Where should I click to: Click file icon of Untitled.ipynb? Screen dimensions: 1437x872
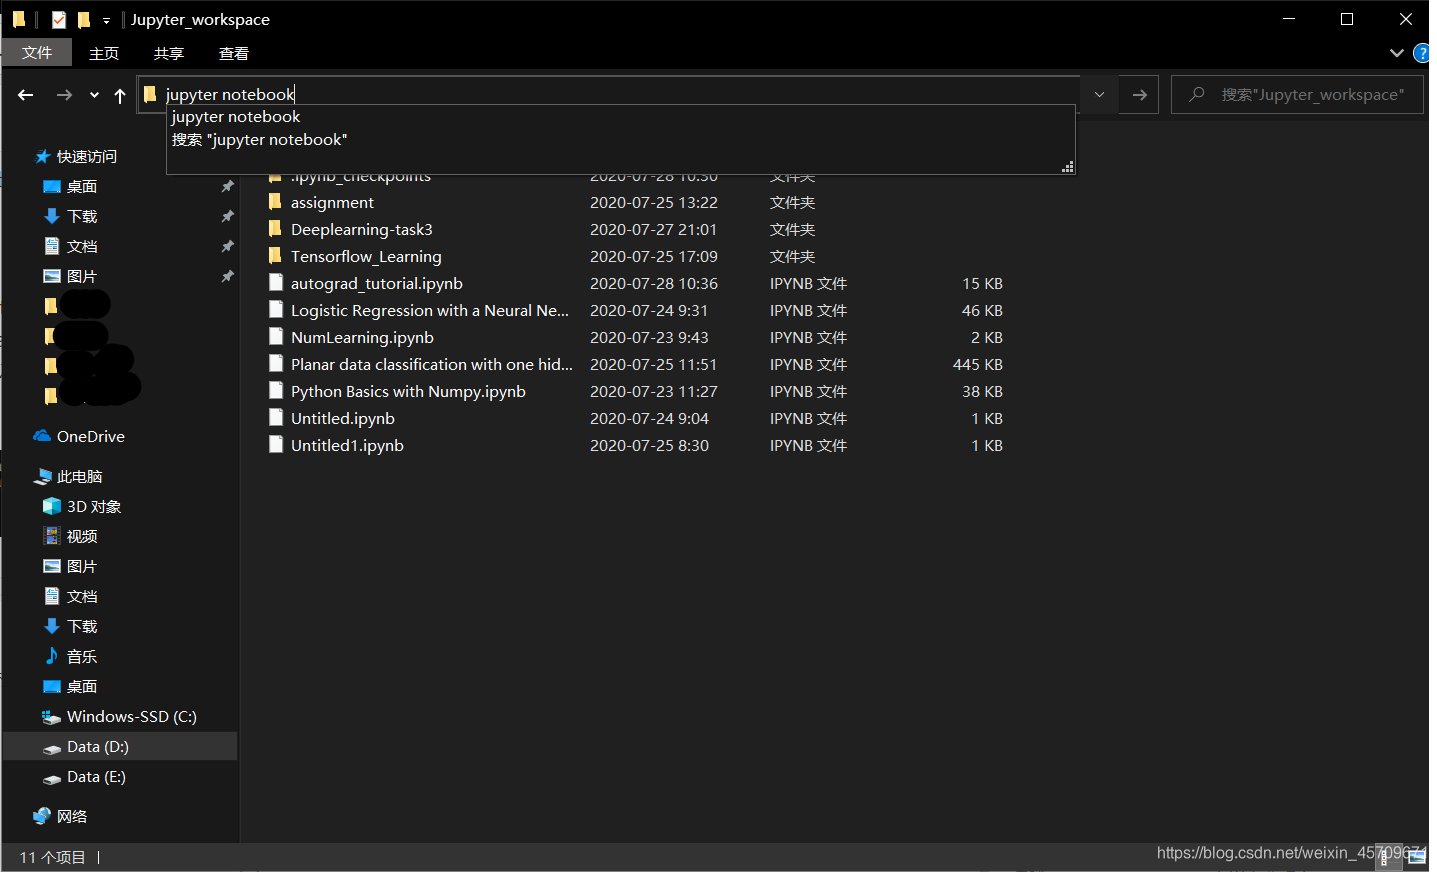[276, 417]
